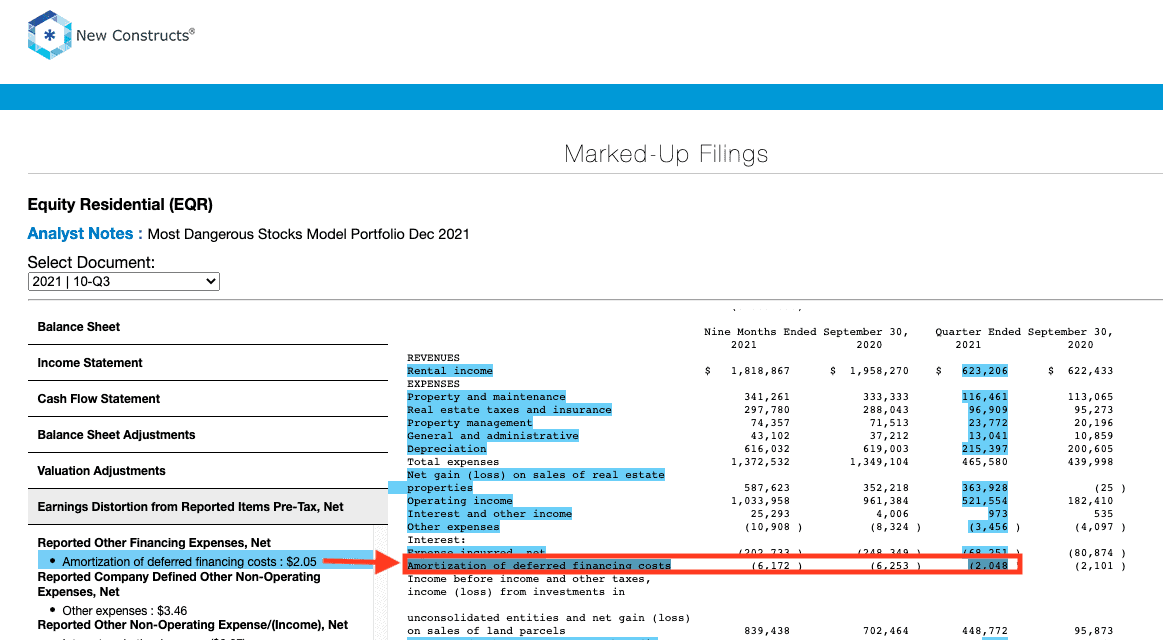Viewport: 1163px width, 640px height.
Task: Click the Analyst Notes link
Action: click(x=85, y=234)
